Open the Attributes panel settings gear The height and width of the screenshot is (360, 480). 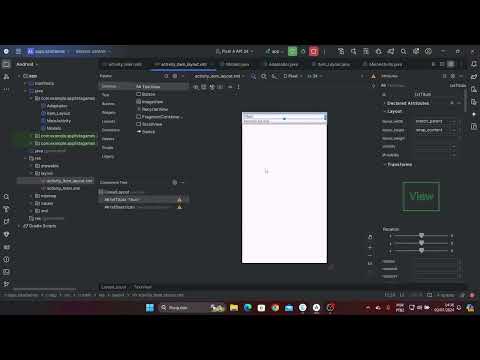(453, 76)
